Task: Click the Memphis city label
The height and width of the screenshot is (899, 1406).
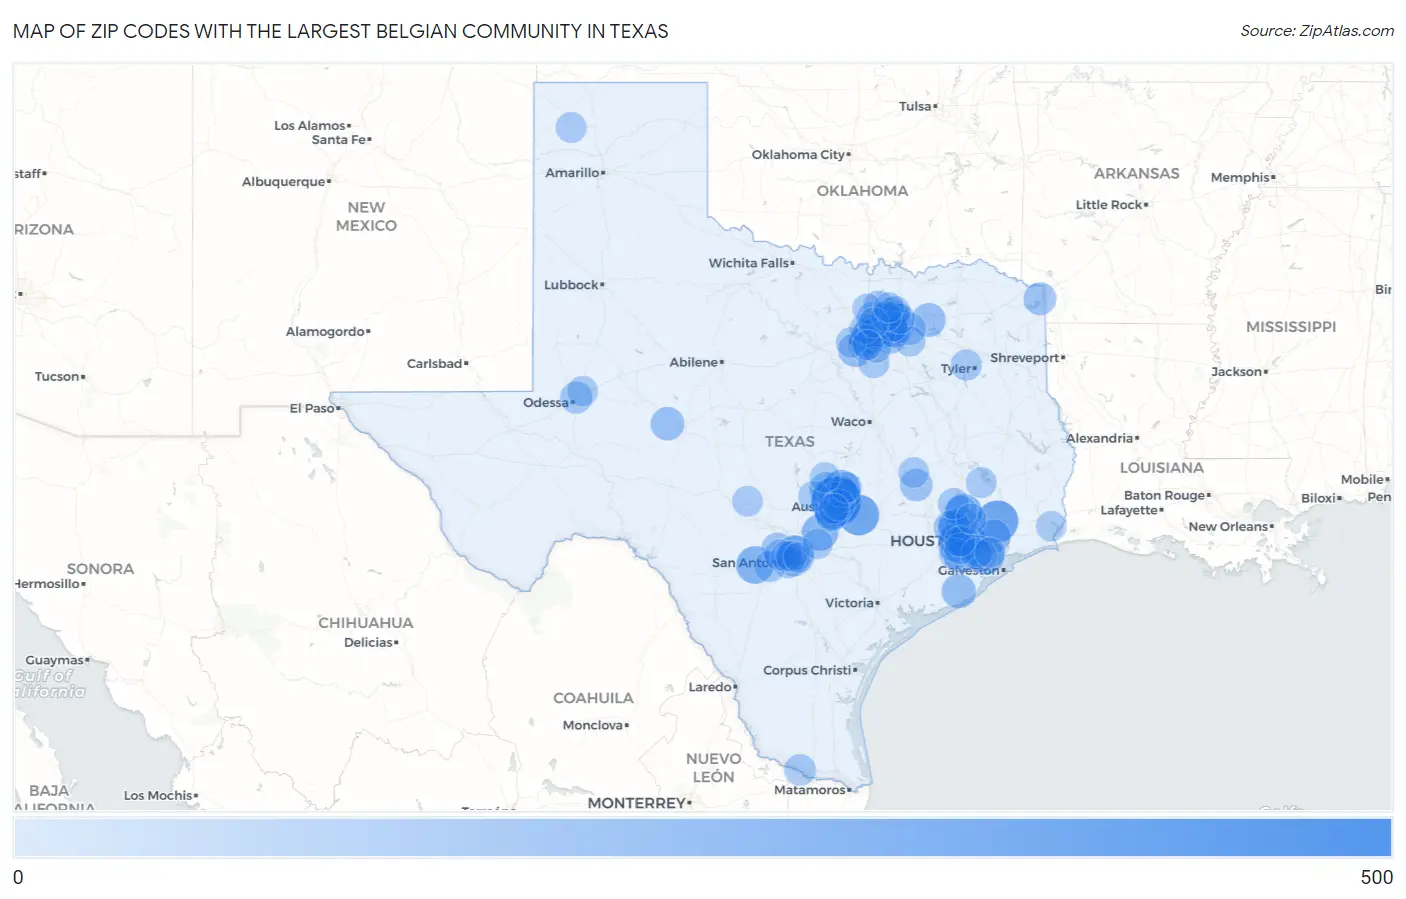Action: [x=1240, y=178]
